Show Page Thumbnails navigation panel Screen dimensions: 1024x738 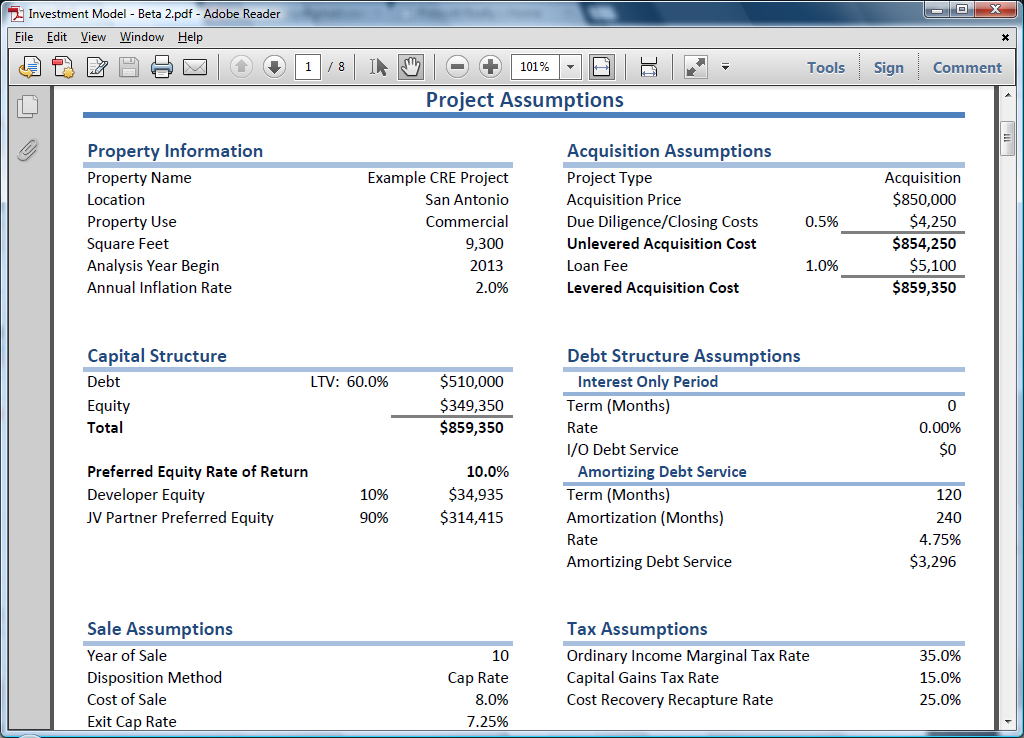pyautogui.click(x=27, y=106)
